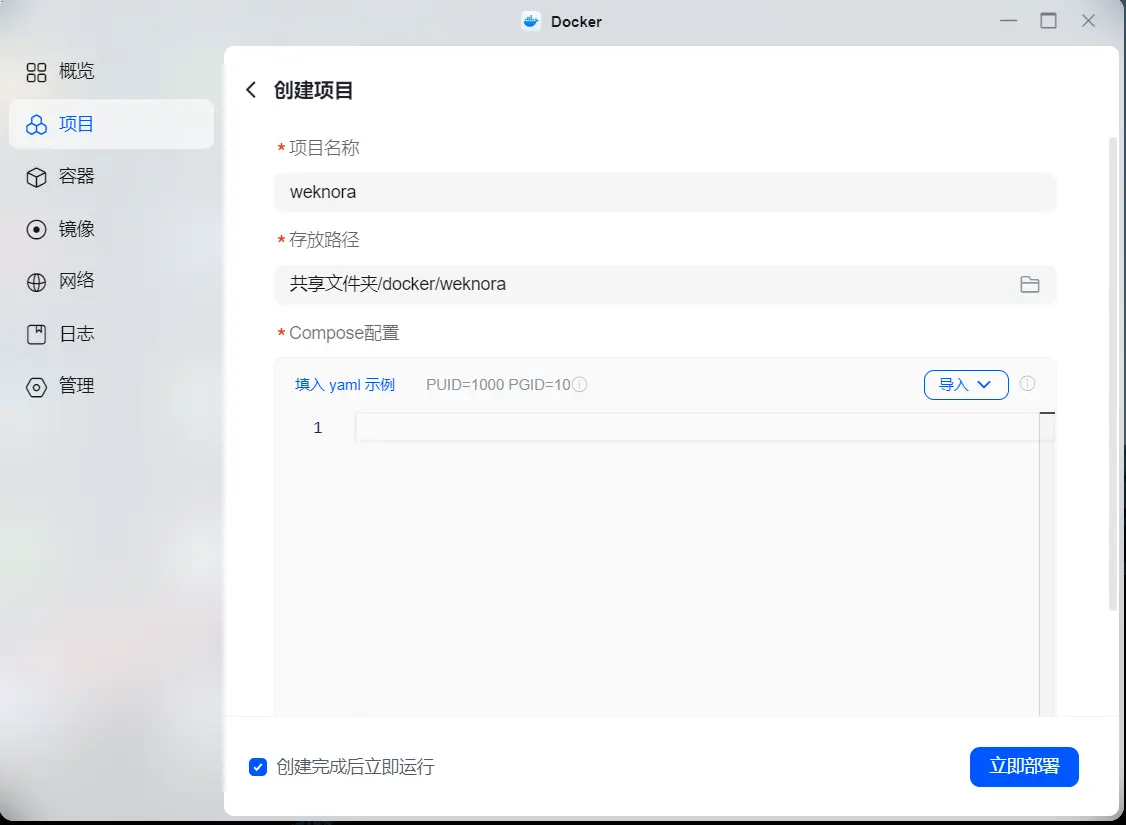1126x825 pixels.
Task: Open 管理 management section
Action: pyautogui.click(x=111, y=386)
